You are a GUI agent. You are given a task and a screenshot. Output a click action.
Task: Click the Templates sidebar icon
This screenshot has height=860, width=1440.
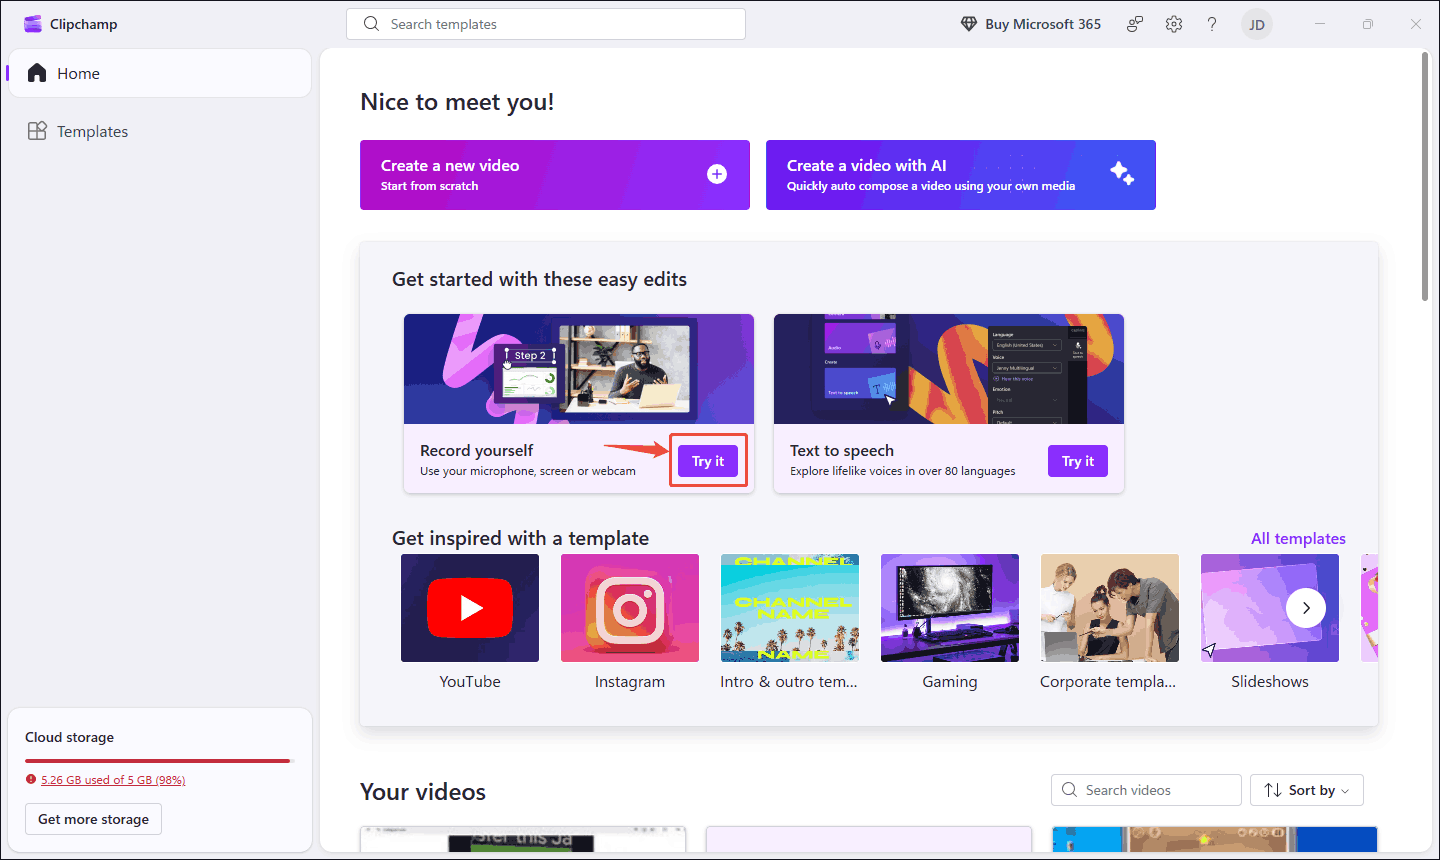click(36, 130)
